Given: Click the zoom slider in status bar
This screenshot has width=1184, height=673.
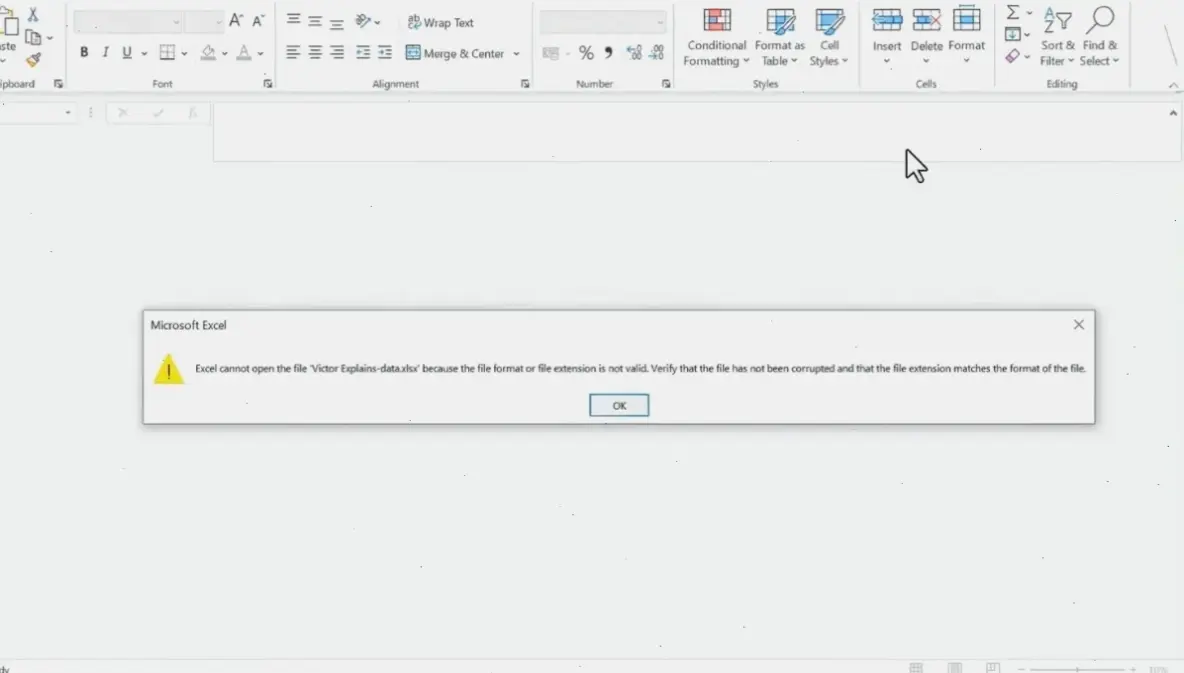Looking at the screenshot, I should pyautogui.click(x=1077, y=668).
